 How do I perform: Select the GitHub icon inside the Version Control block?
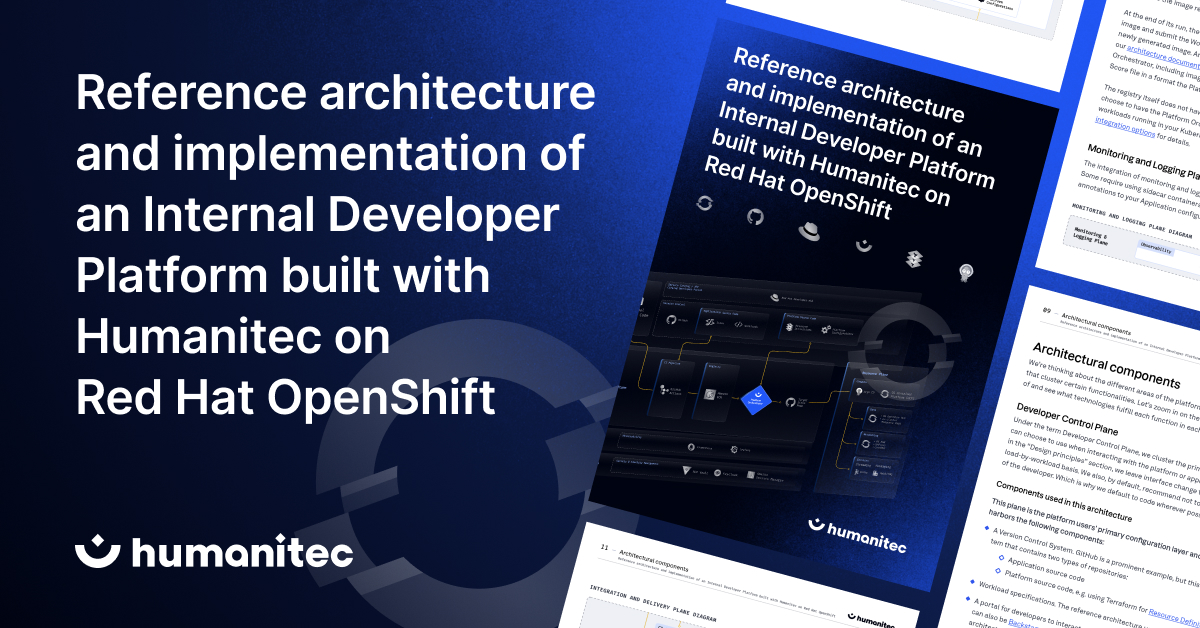point(670,319)
